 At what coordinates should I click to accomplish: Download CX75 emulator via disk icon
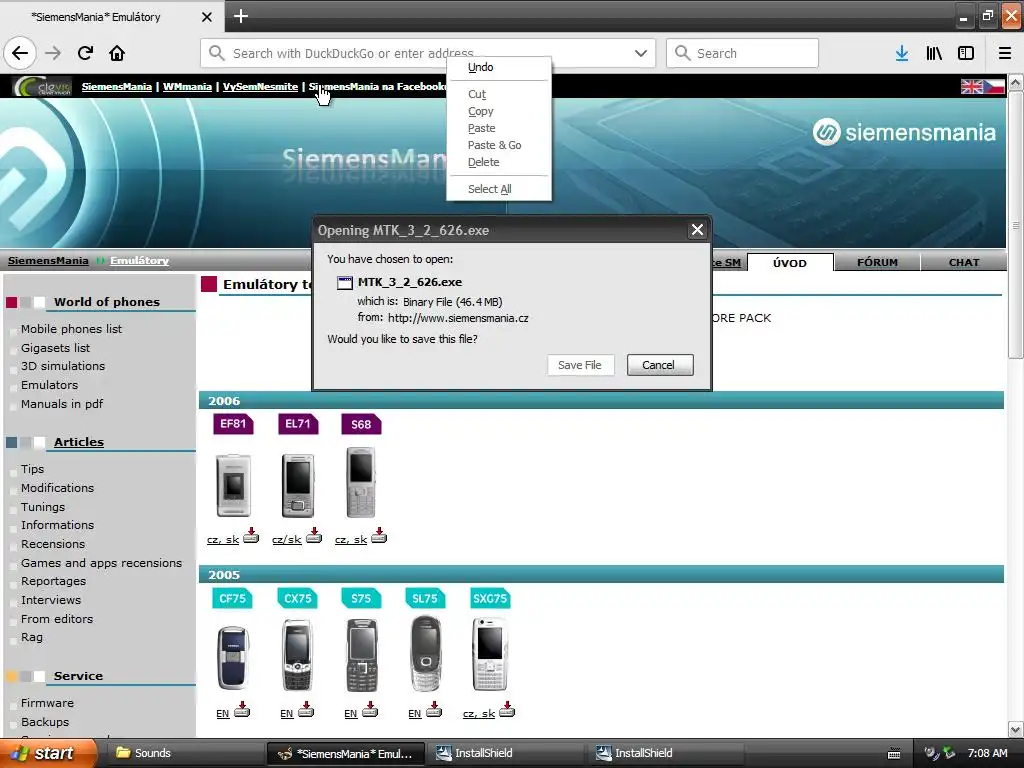(306, 709)
